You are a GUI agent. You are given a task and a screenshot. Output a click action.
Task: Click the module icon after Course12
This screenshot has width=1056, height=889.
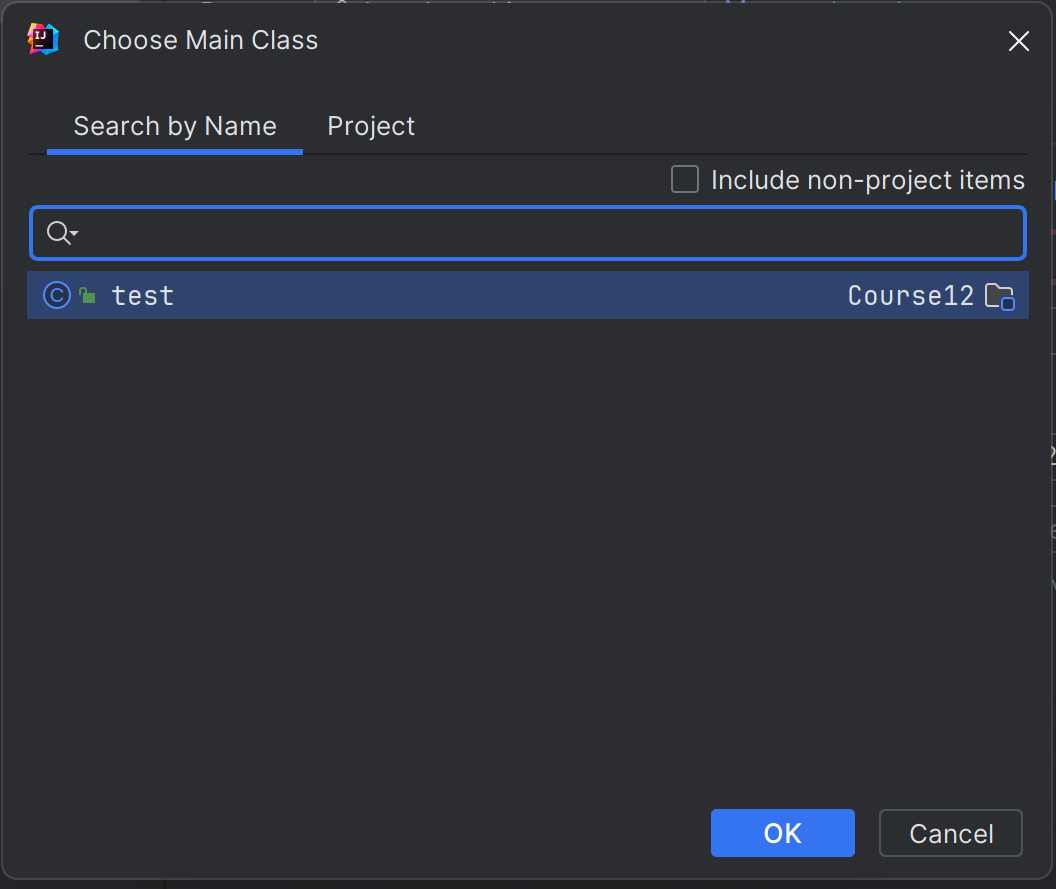(1000, 295)
